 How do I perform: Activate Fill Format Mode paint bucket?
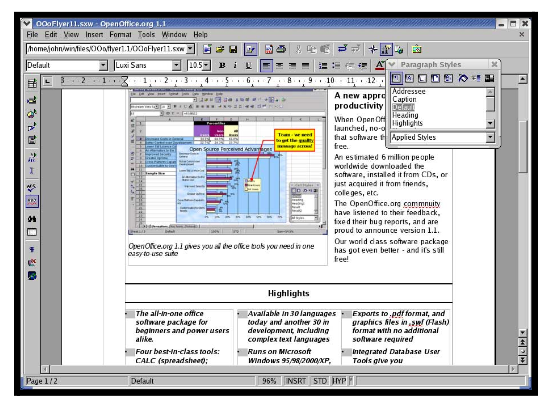(x=463, y=78)
